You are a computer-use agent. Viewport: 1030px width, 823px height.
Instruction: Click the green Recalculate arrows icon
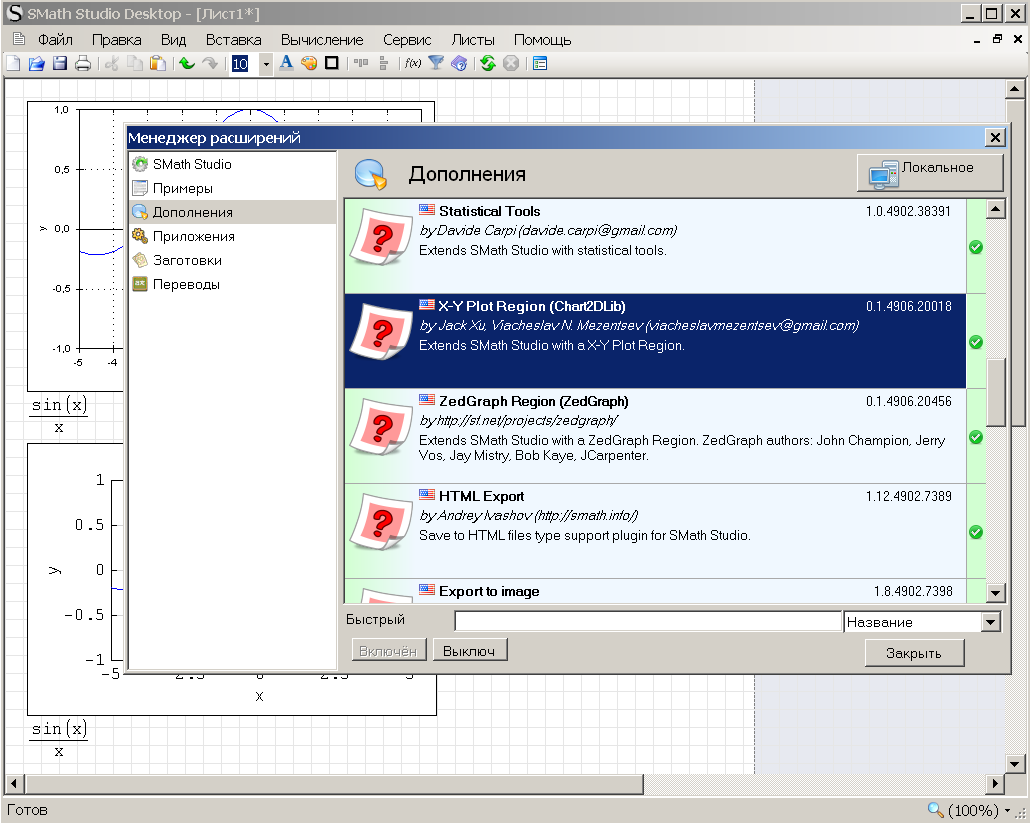[487, 64]
